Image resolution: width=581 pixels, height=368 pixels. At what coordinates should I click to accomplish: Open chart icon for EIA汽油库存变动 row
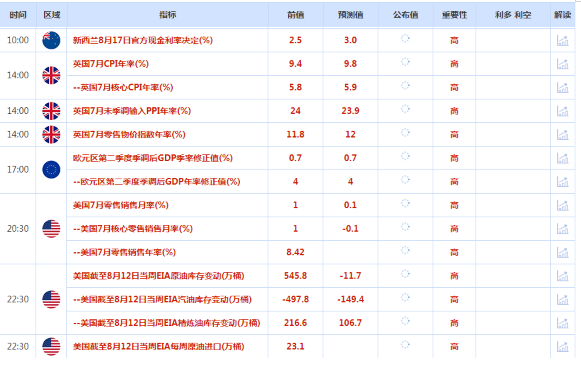[x=562, y=299]
